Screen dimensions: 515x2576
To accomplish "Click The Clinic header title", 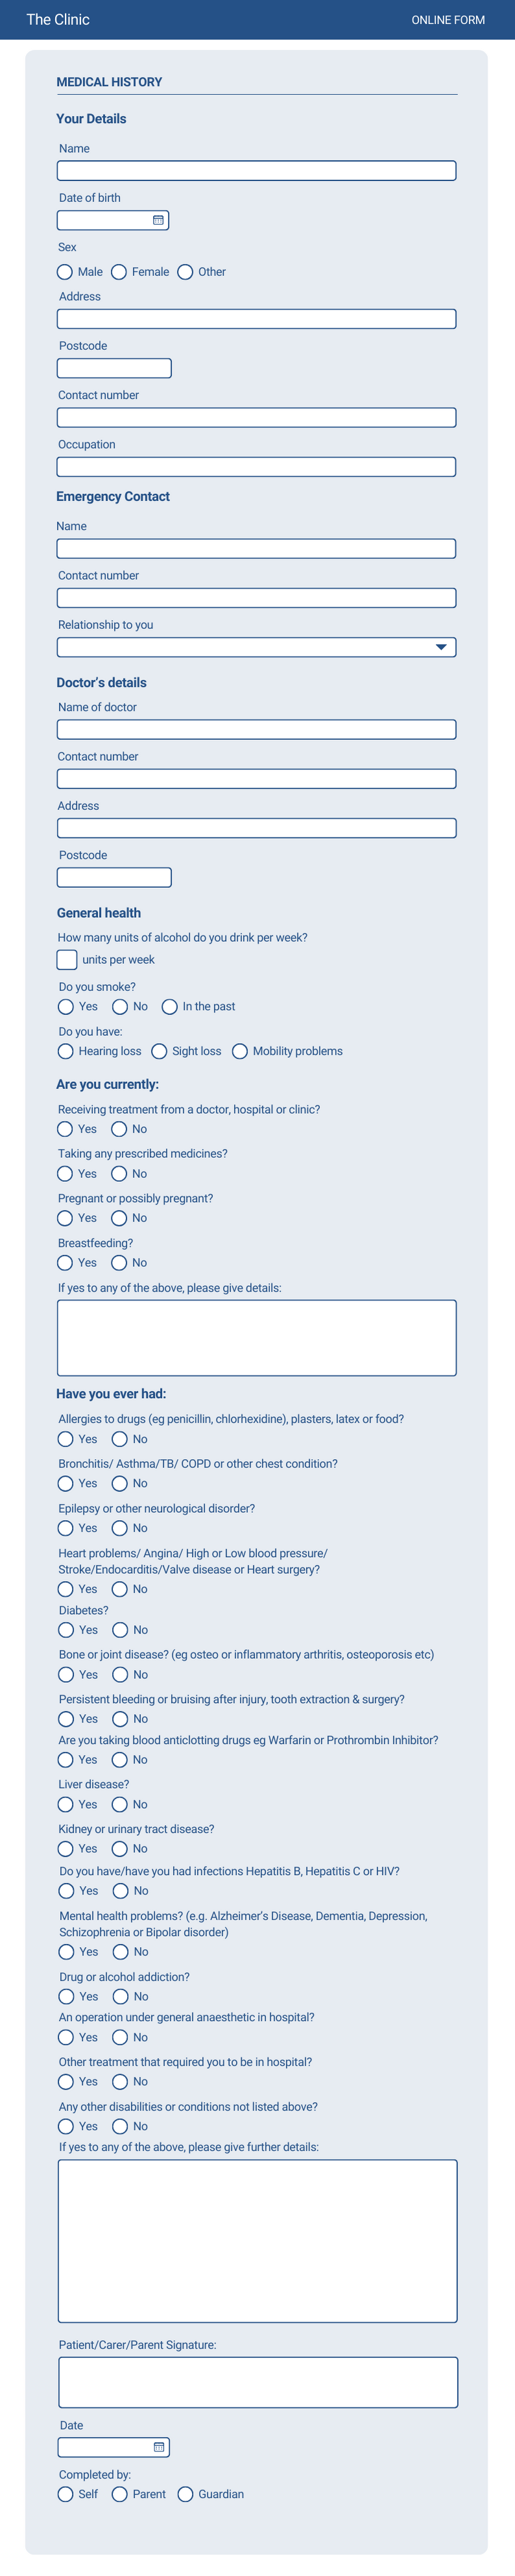I will tap(58, 20).
